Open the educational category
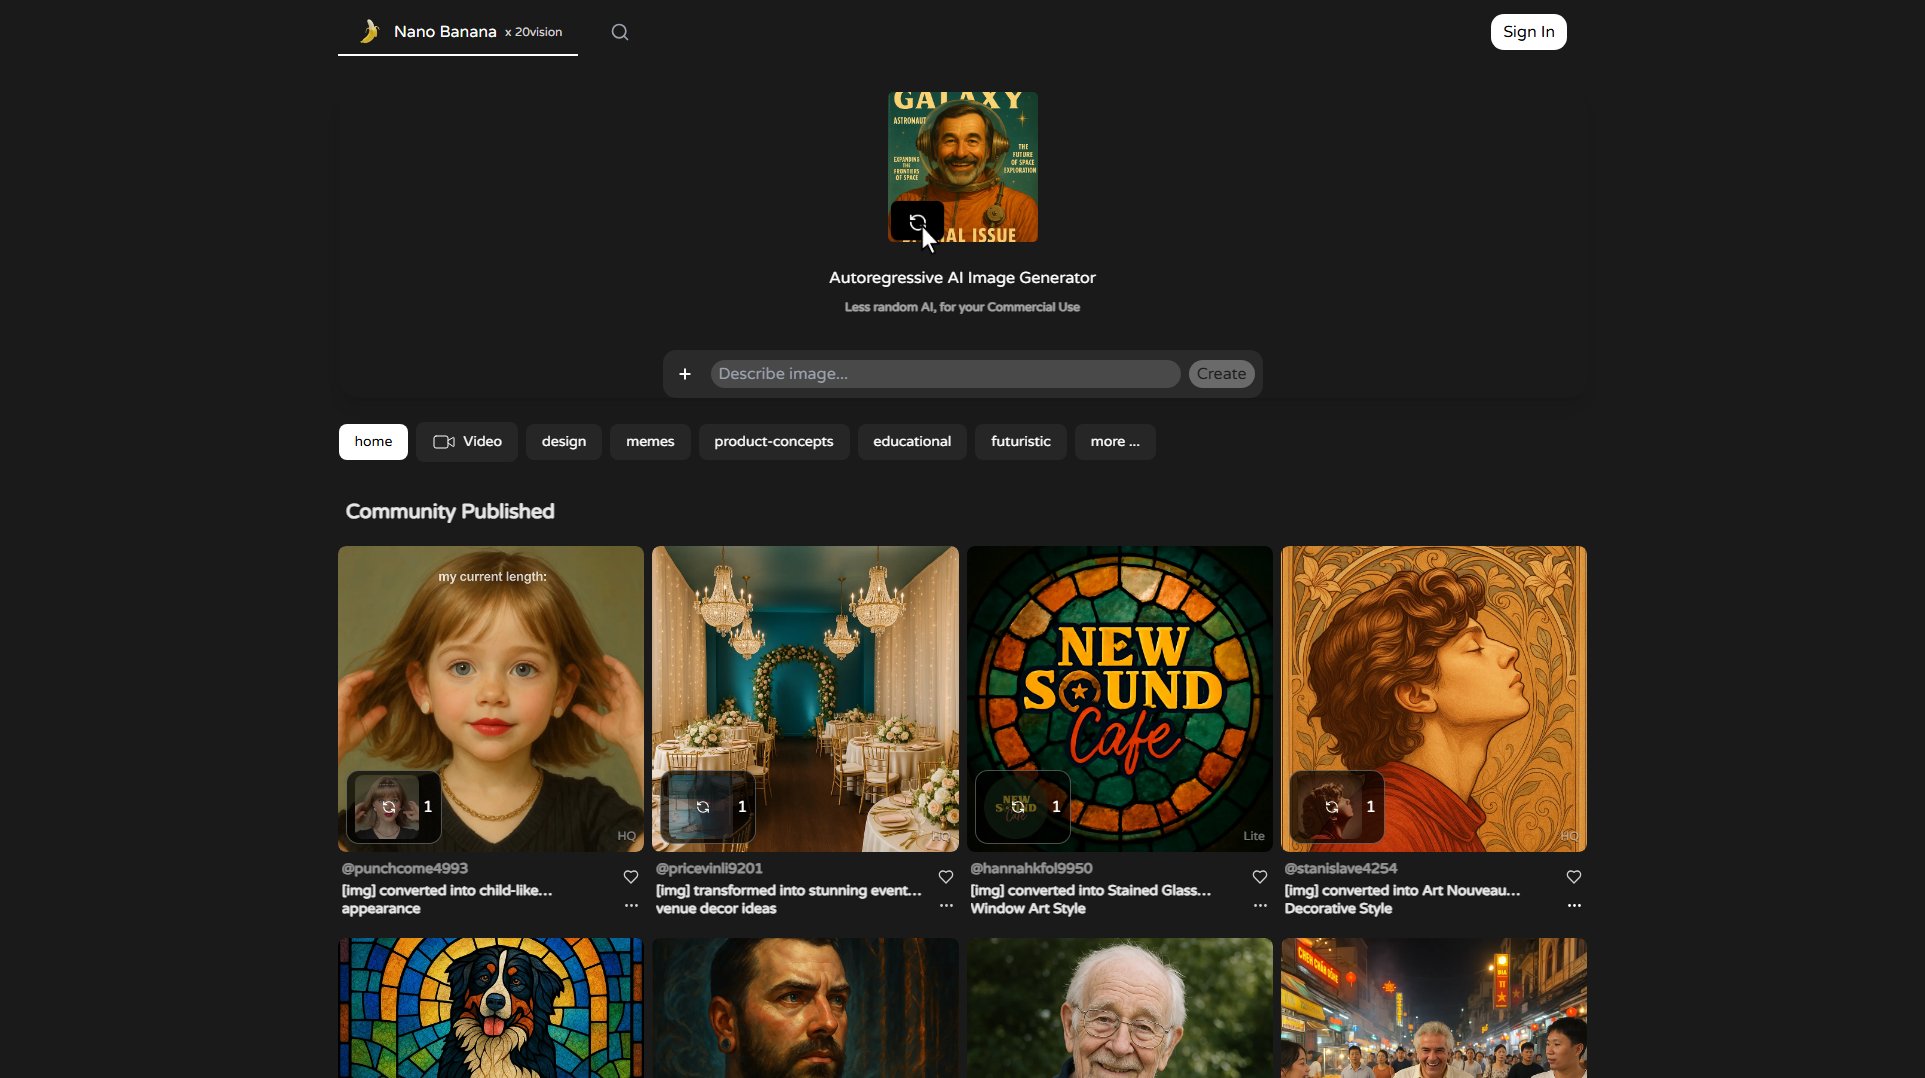The image size is (1925, 1078). [x=912, y=442]
